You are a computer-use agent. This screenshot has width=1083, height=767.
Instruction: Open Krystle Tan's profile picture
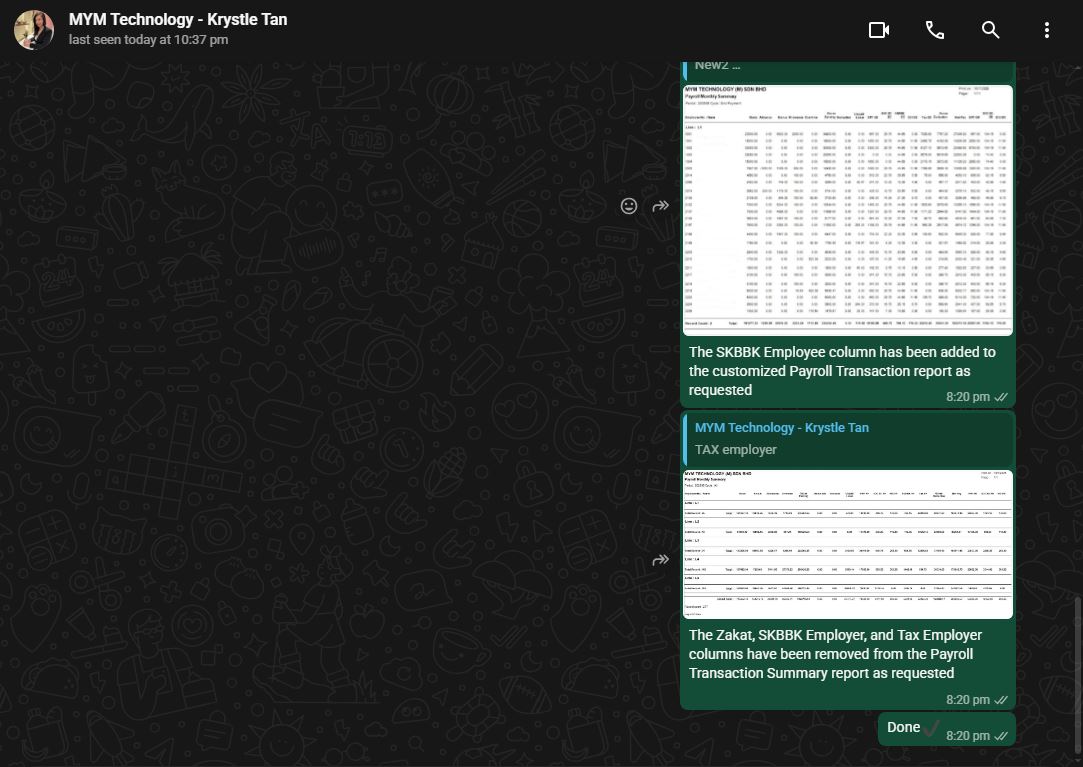coord(33,30)
